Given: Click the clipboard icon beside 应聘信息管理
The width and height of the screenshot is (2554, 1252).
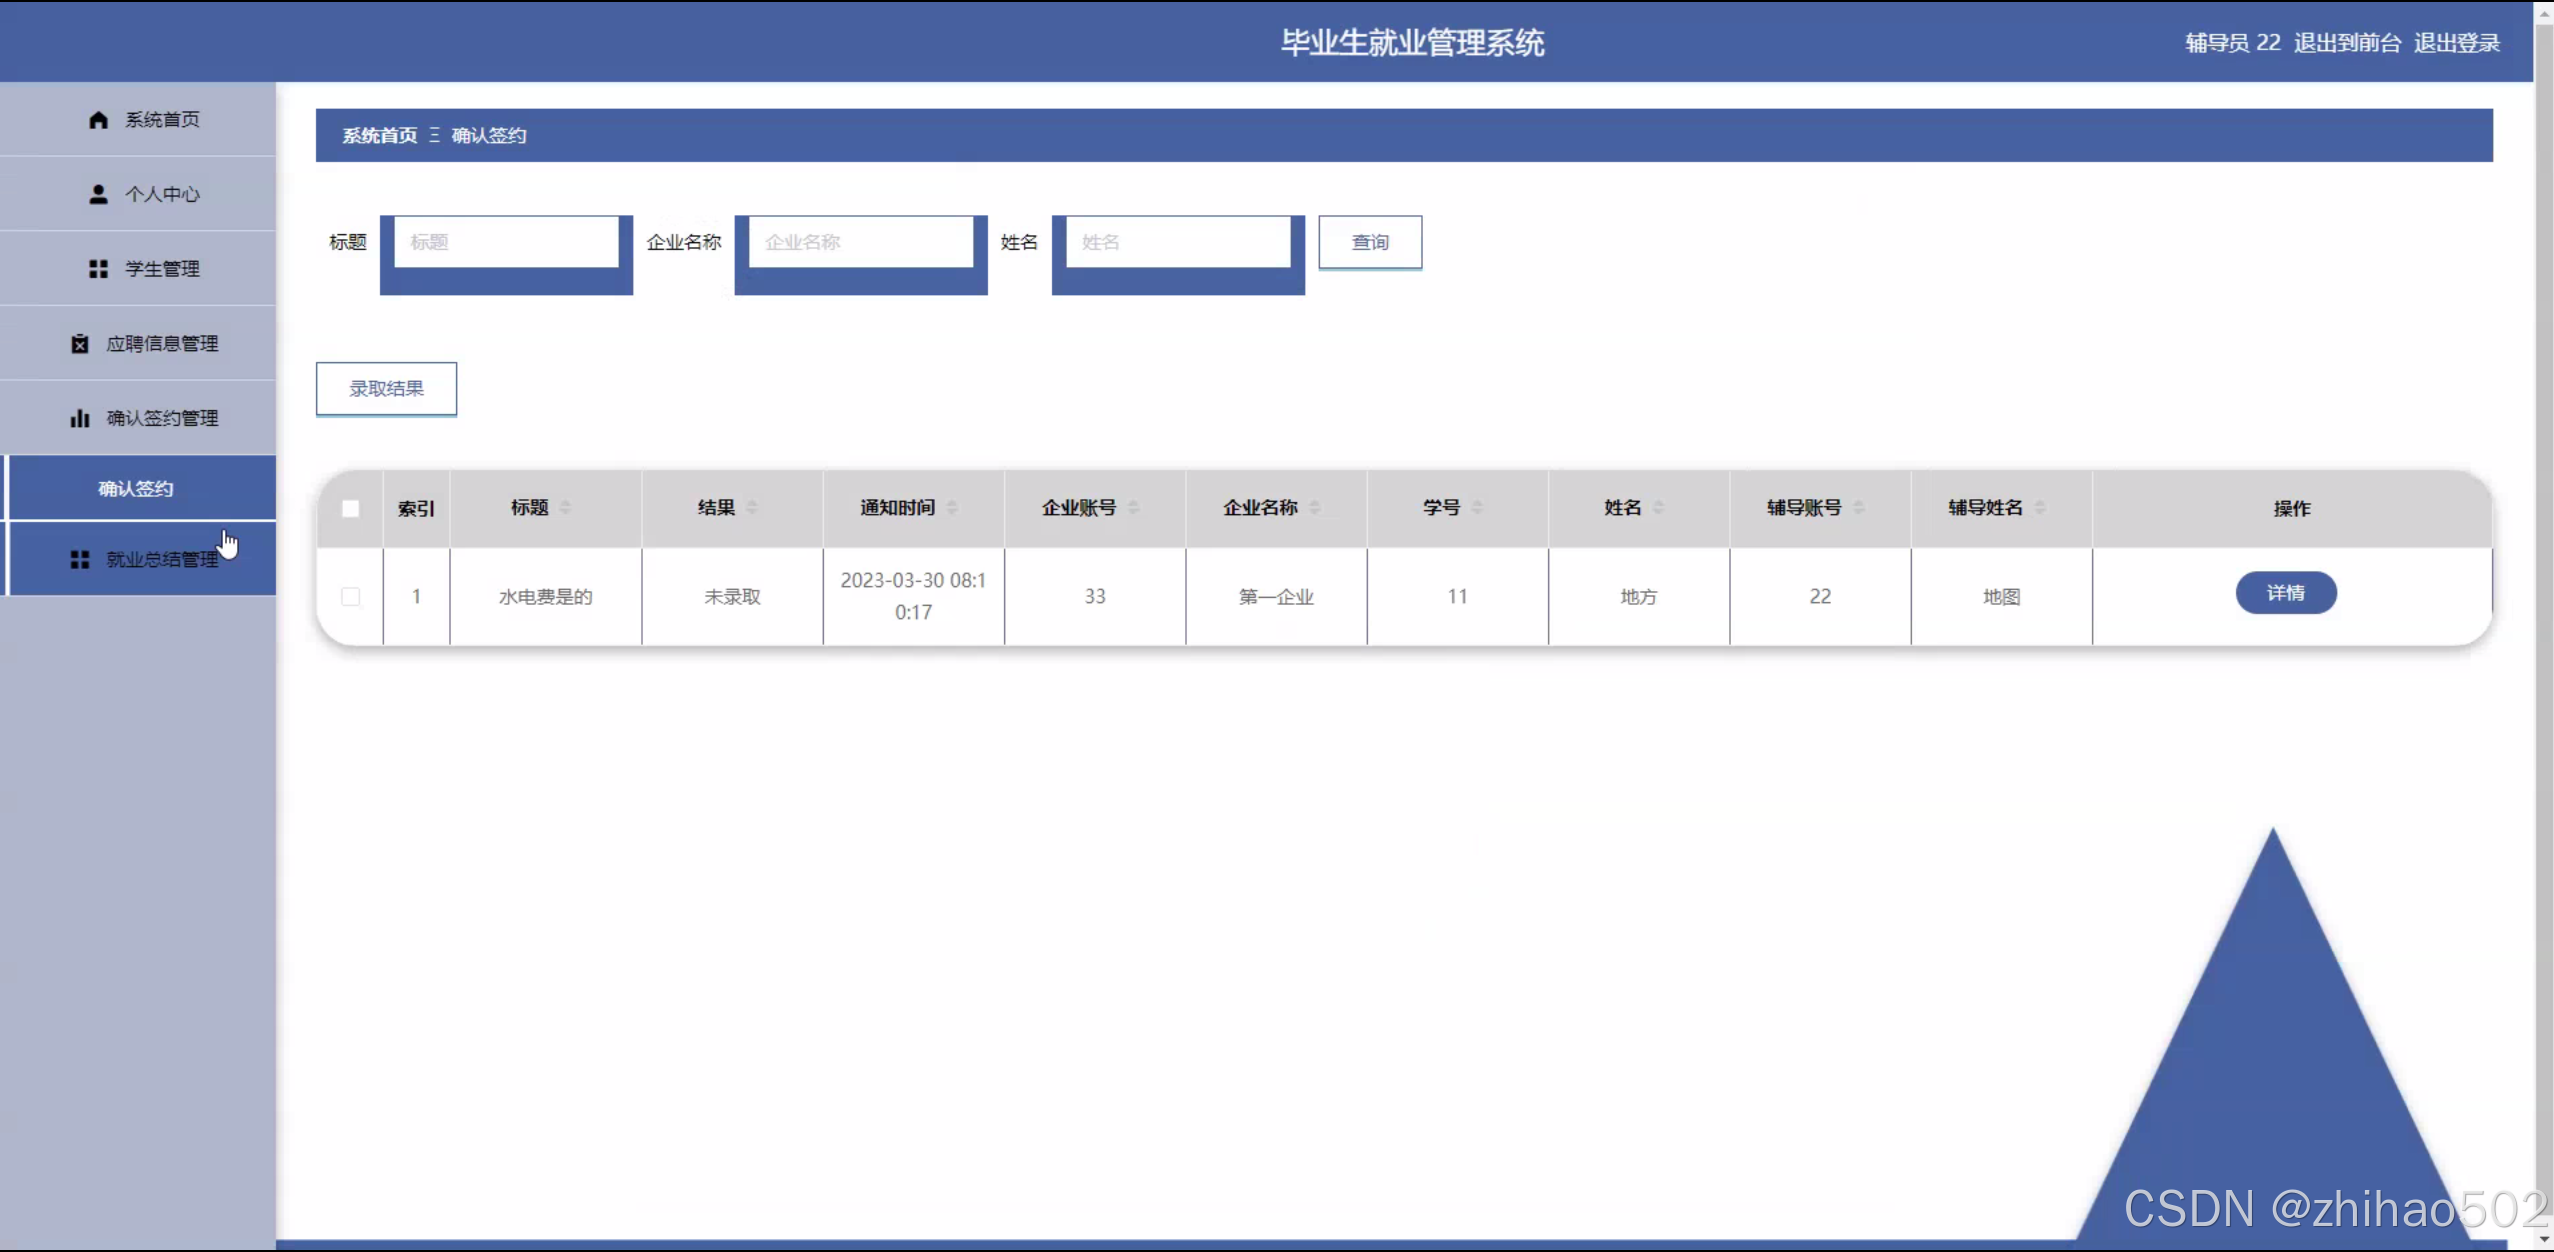Looking at the screenshot, I should tap(80, 344).
